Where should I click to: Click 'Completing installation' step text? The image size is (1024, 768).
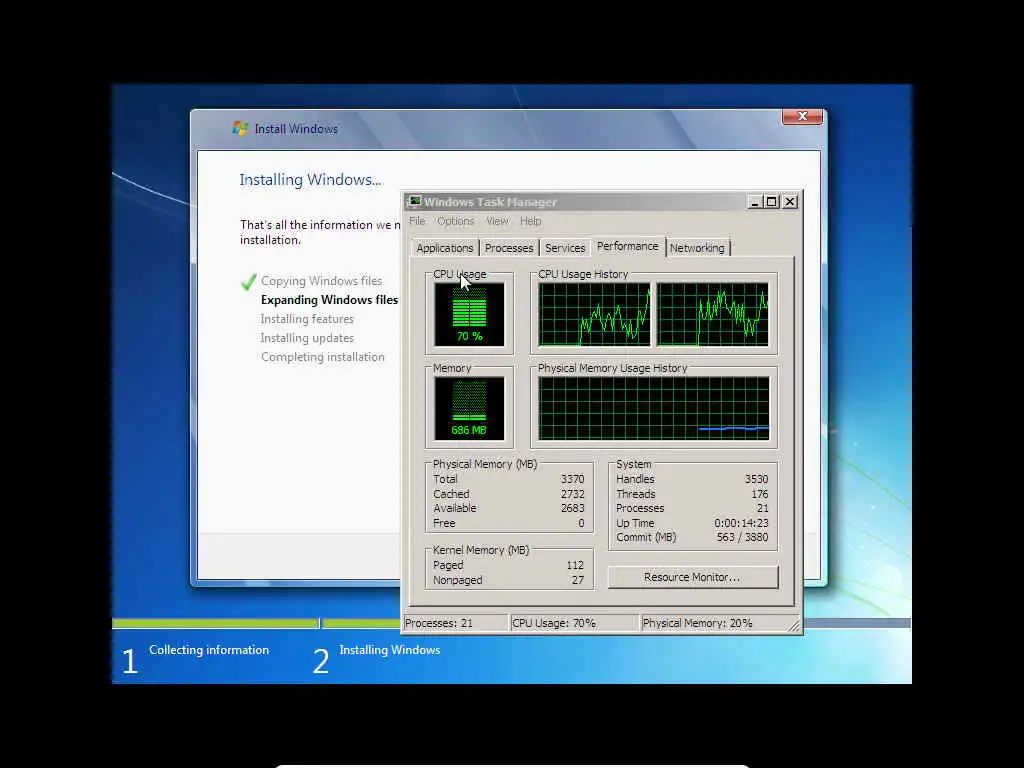(x=323, y=357)
